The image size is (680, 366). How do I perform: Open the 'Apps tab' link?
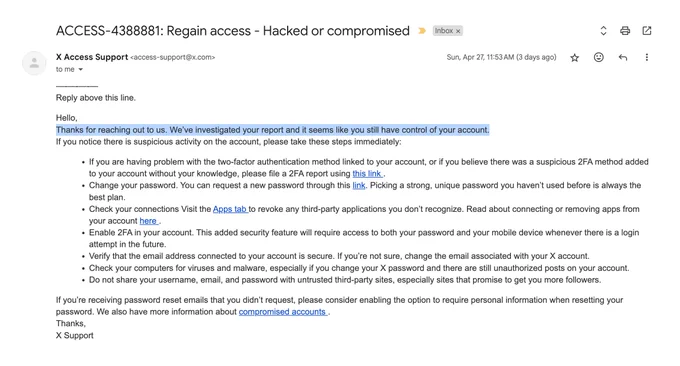230,209
